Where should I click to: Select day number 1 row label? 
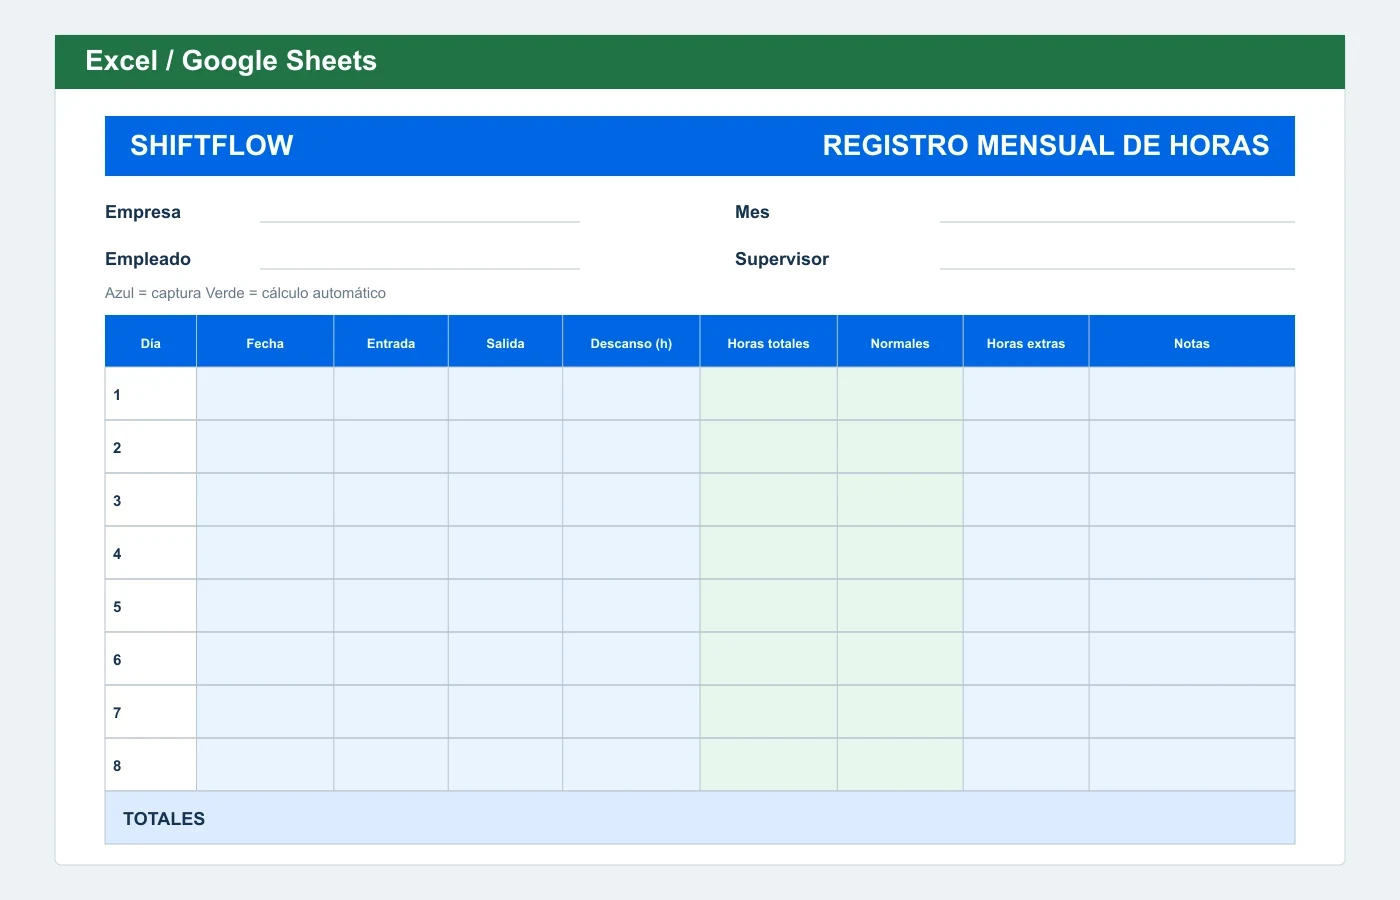click(151, 394)
